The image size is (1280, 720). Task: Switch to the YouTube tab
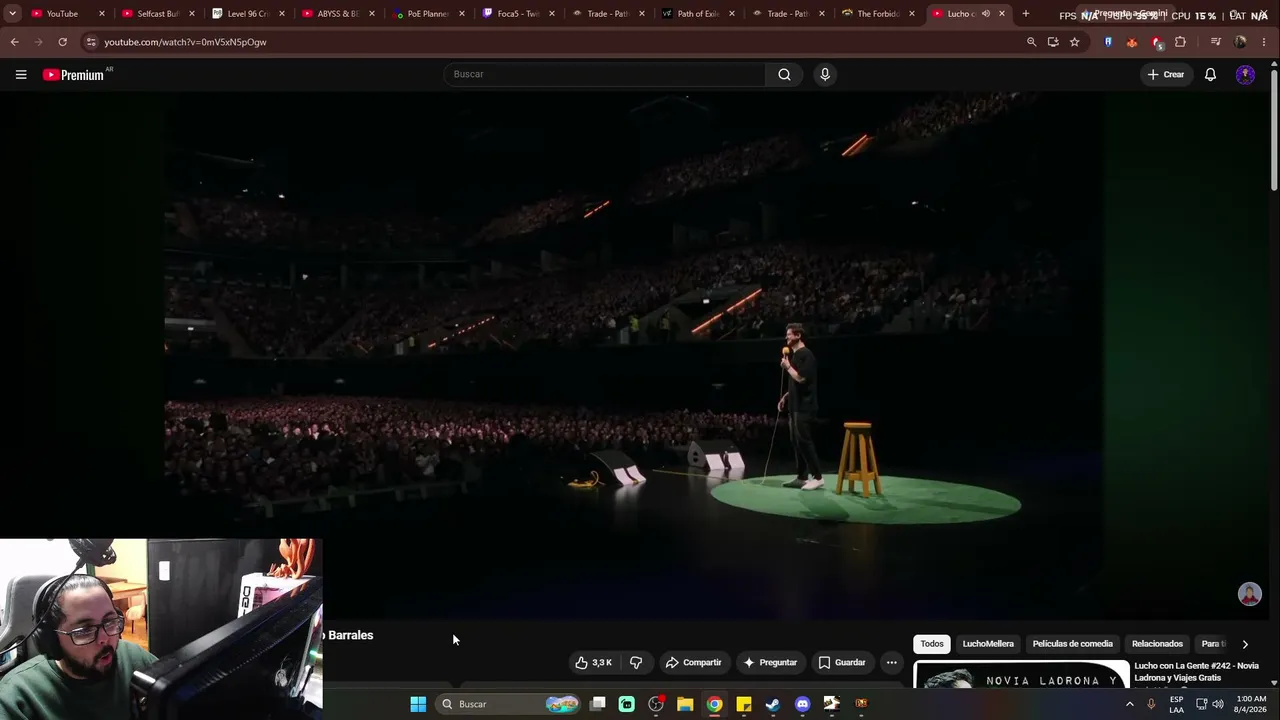click(x=68, y=14)
